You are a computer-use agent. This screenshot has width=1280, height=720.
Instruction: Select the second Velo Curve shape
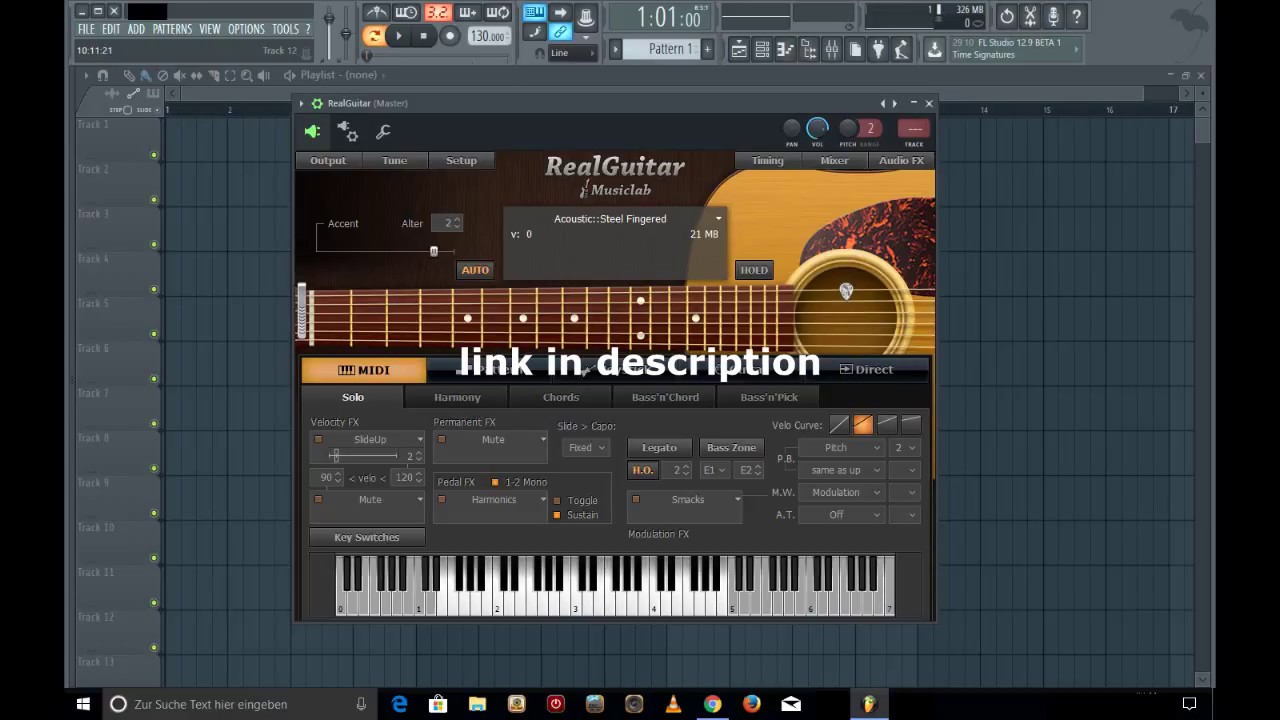click(863, 425)
